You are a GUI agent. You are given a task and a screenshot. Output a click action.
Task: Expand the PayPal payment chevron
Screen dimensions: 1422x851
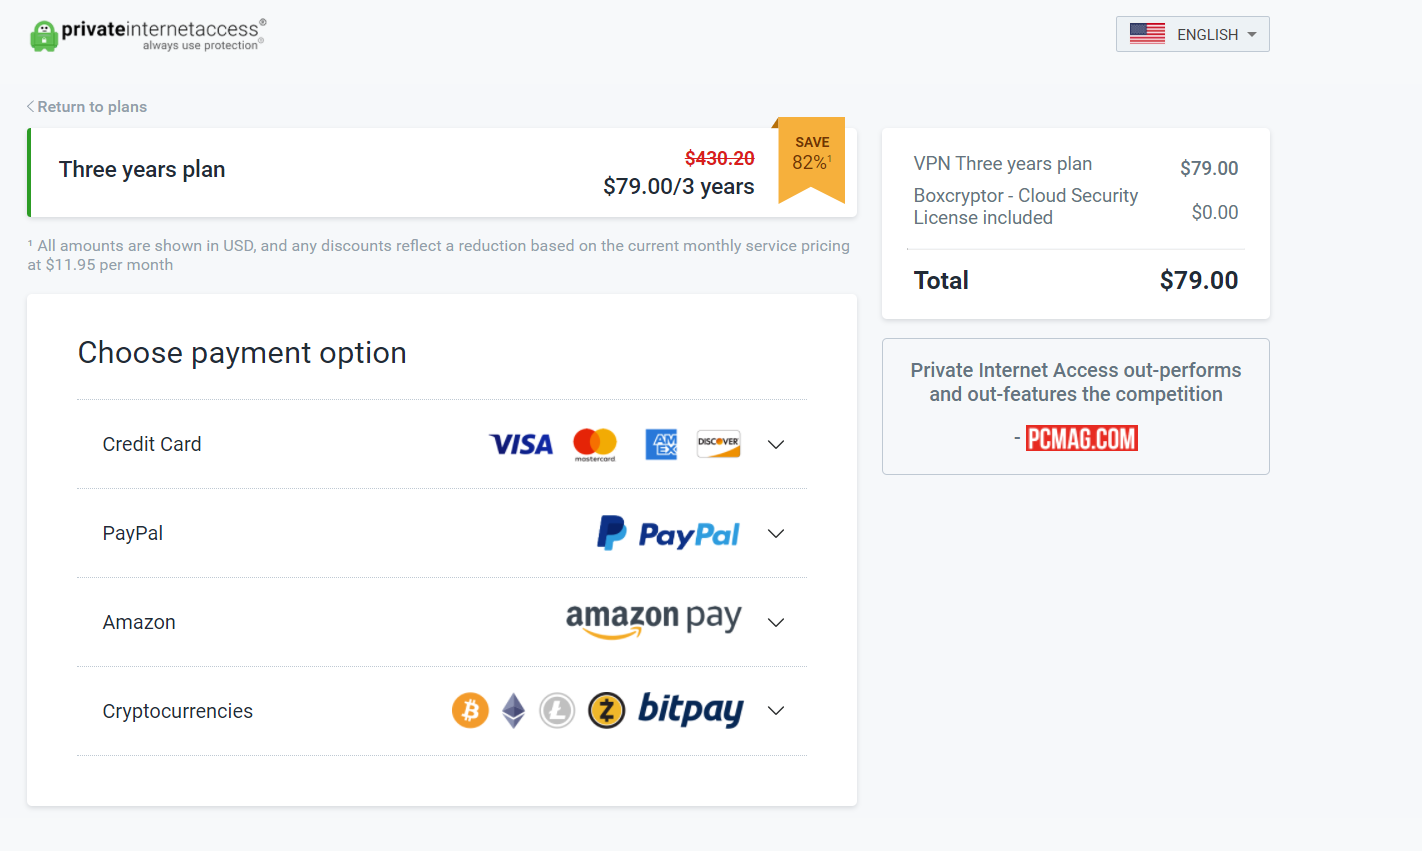point(776,534)
